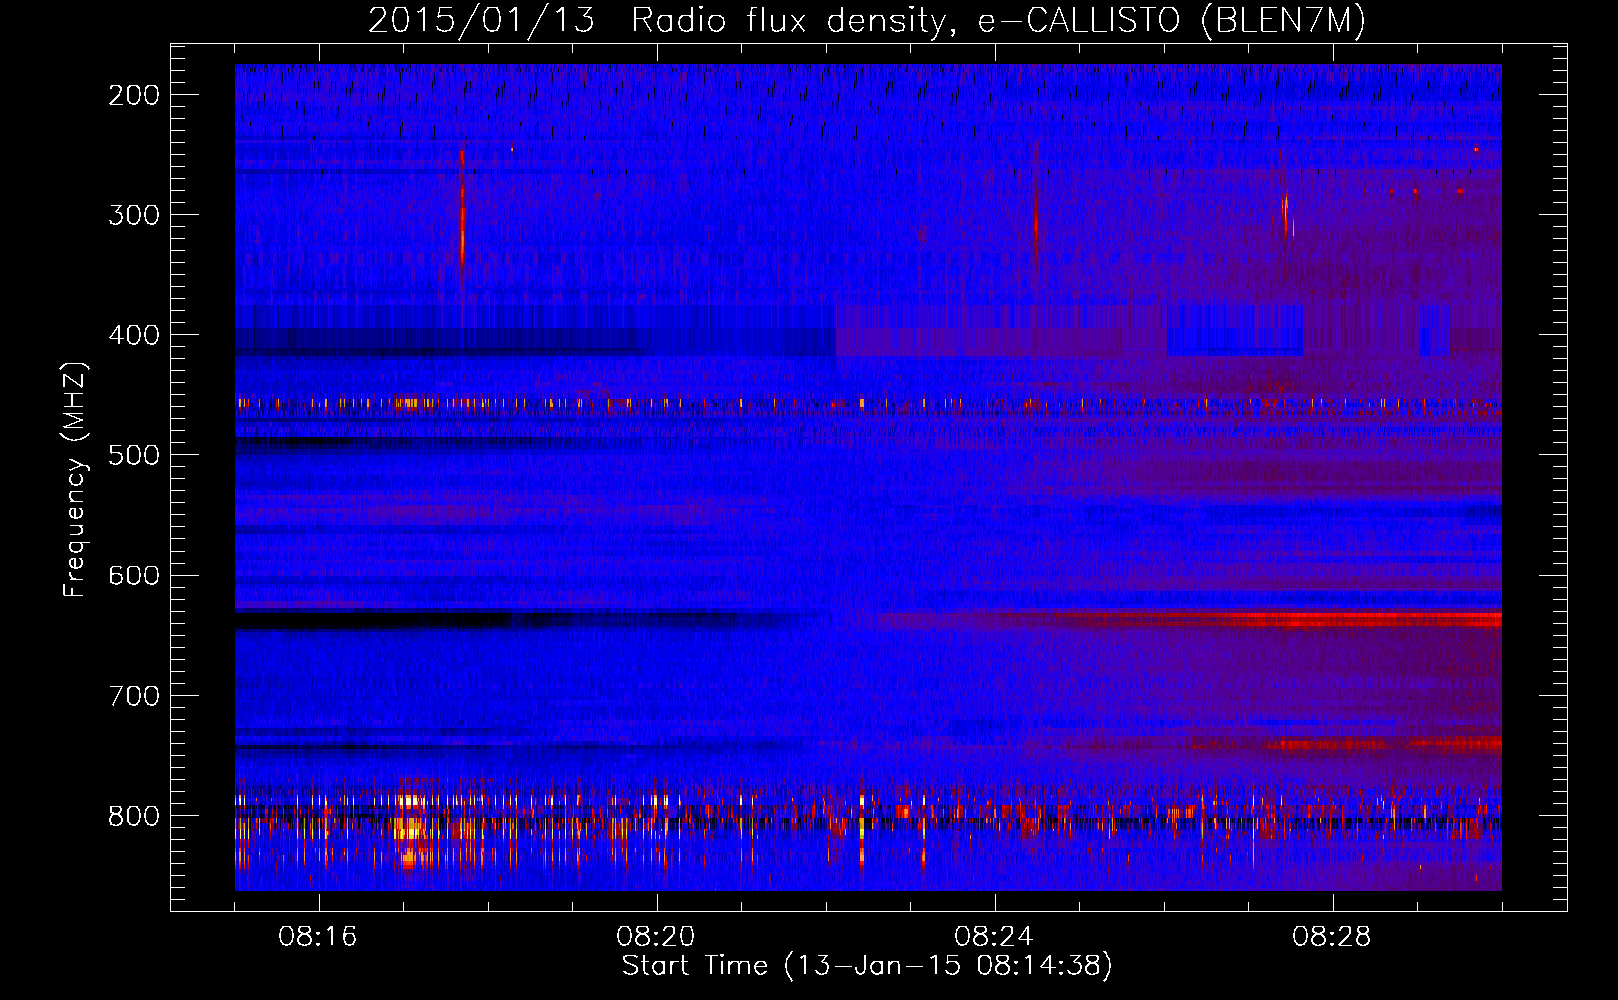Click the 600 frequency tick label

point(134,575)
